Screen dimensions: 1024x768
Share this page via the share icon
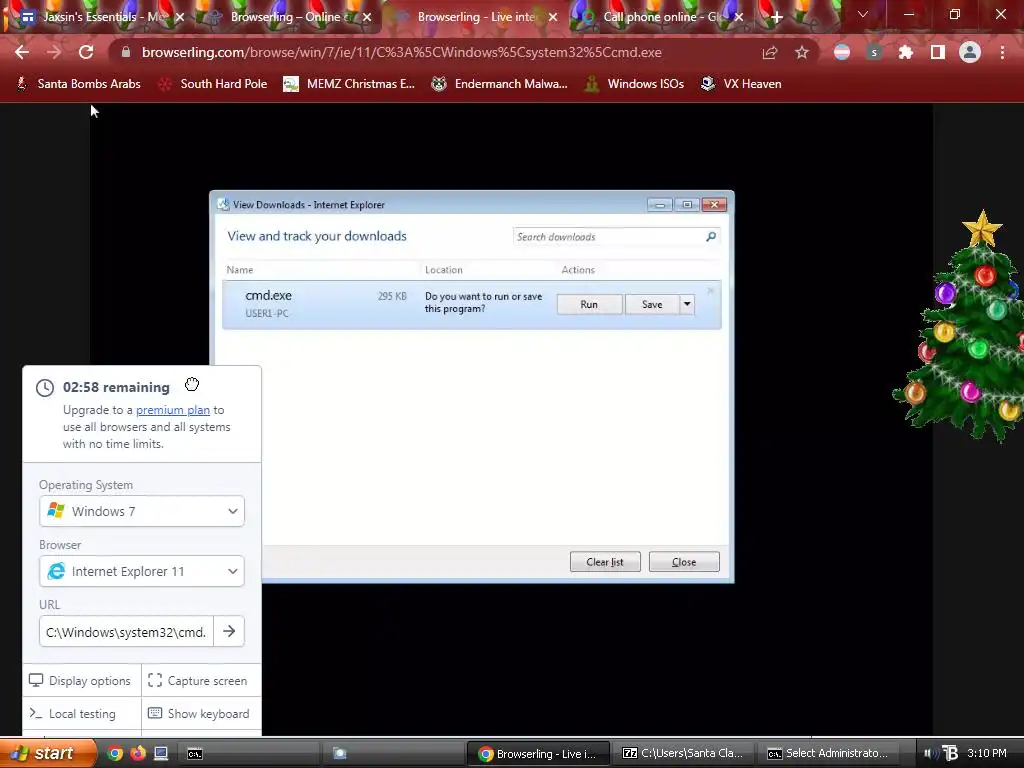pos(770,52)
